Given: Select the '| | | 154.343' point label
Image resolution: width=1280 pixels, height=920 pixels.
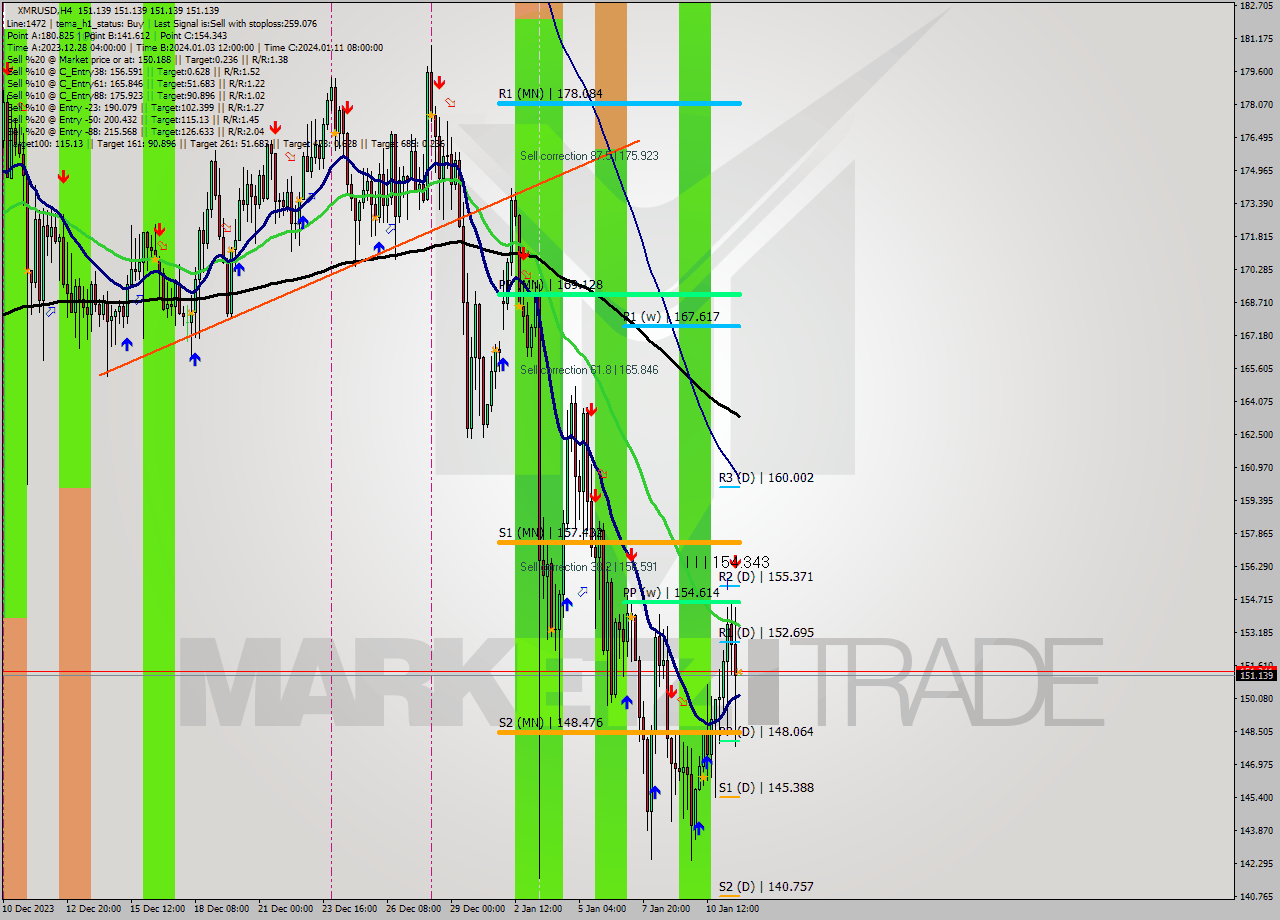Looking at the screenshot, I should click(728, 563).
